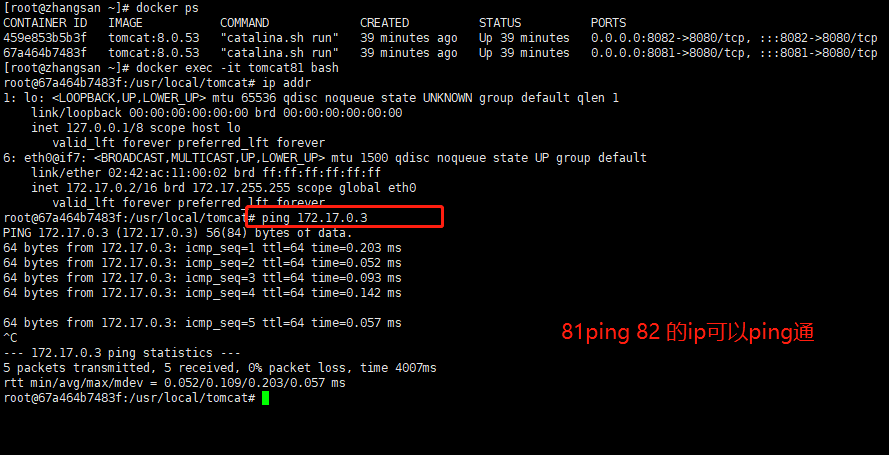Click the 'STATUS' column header

click(499, 23)
